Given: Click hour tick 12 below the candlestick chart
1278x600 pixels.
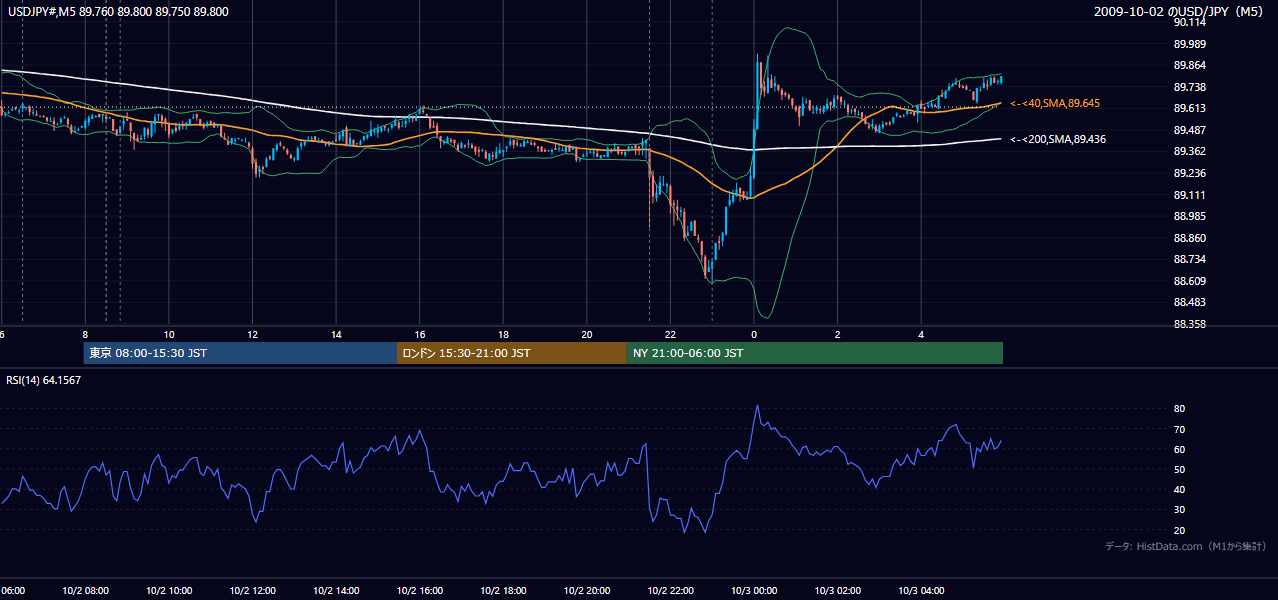Looking at the screenshot, I should [x=253, y=334].
